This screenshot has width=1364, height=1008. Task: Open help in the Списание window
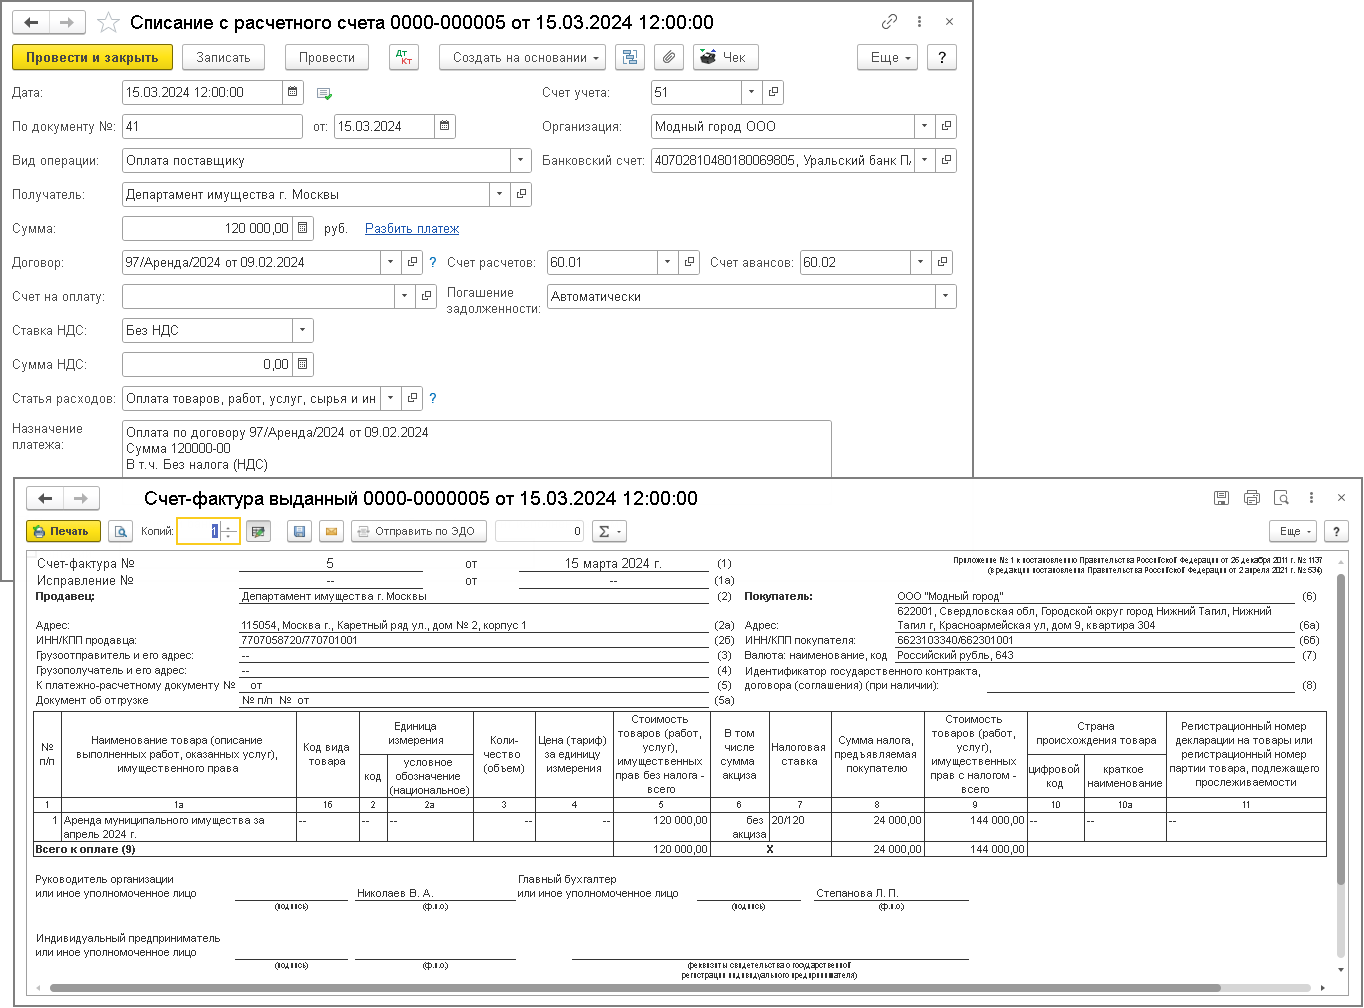(941, 58)
